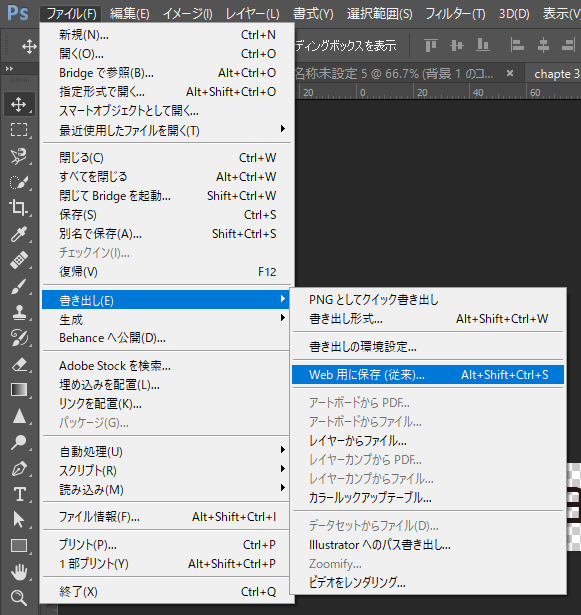Choose 書き出しの環境設定...
The height and width of the screenshot is (615, 581).
coord(428,347)
